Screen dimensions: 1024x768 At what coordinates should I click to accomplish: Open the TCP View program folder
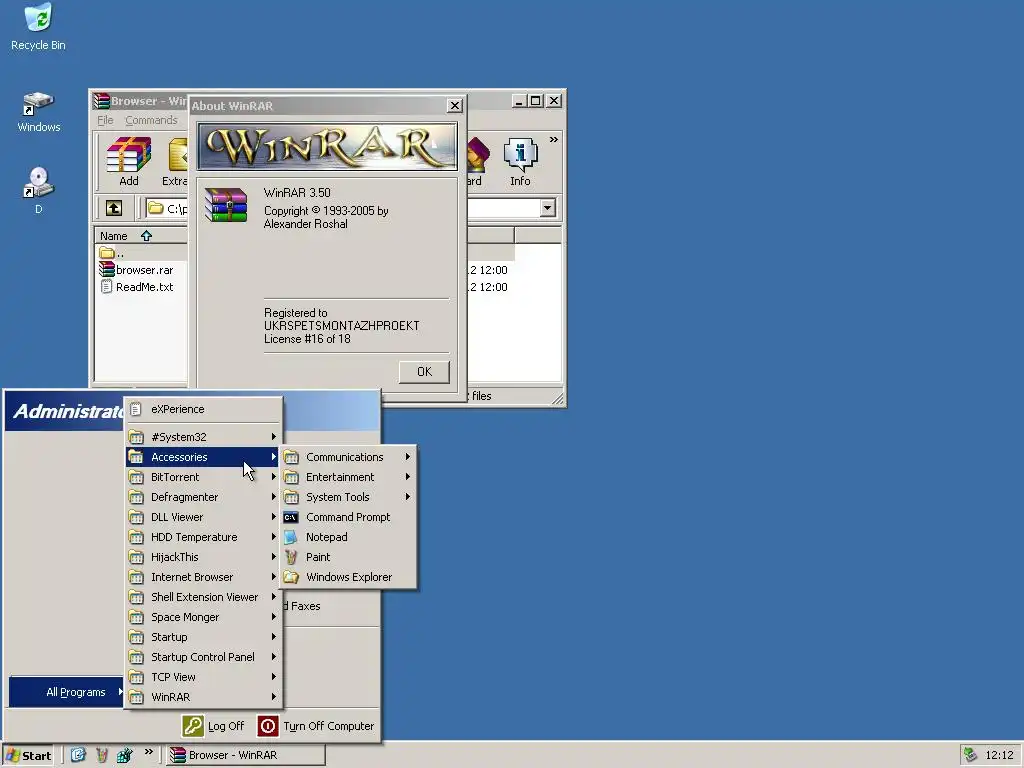click(x=203, y=677)
